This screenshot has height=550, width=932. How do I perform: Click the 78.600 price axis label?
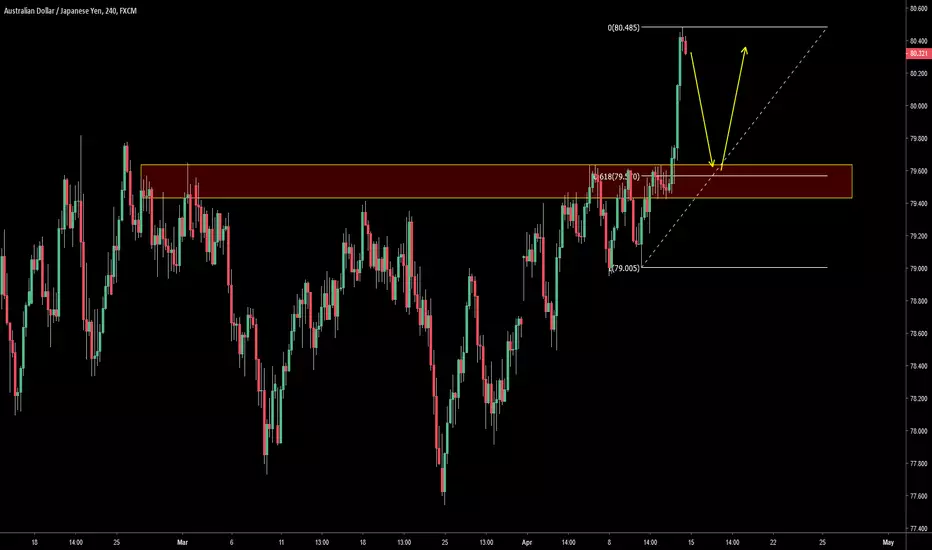[x=918, y=334]
